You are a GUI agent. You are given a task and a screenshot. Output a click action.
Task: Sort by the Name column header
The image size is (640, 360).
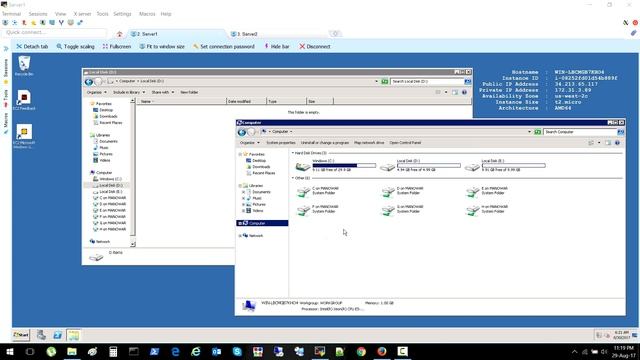(181, 101)
